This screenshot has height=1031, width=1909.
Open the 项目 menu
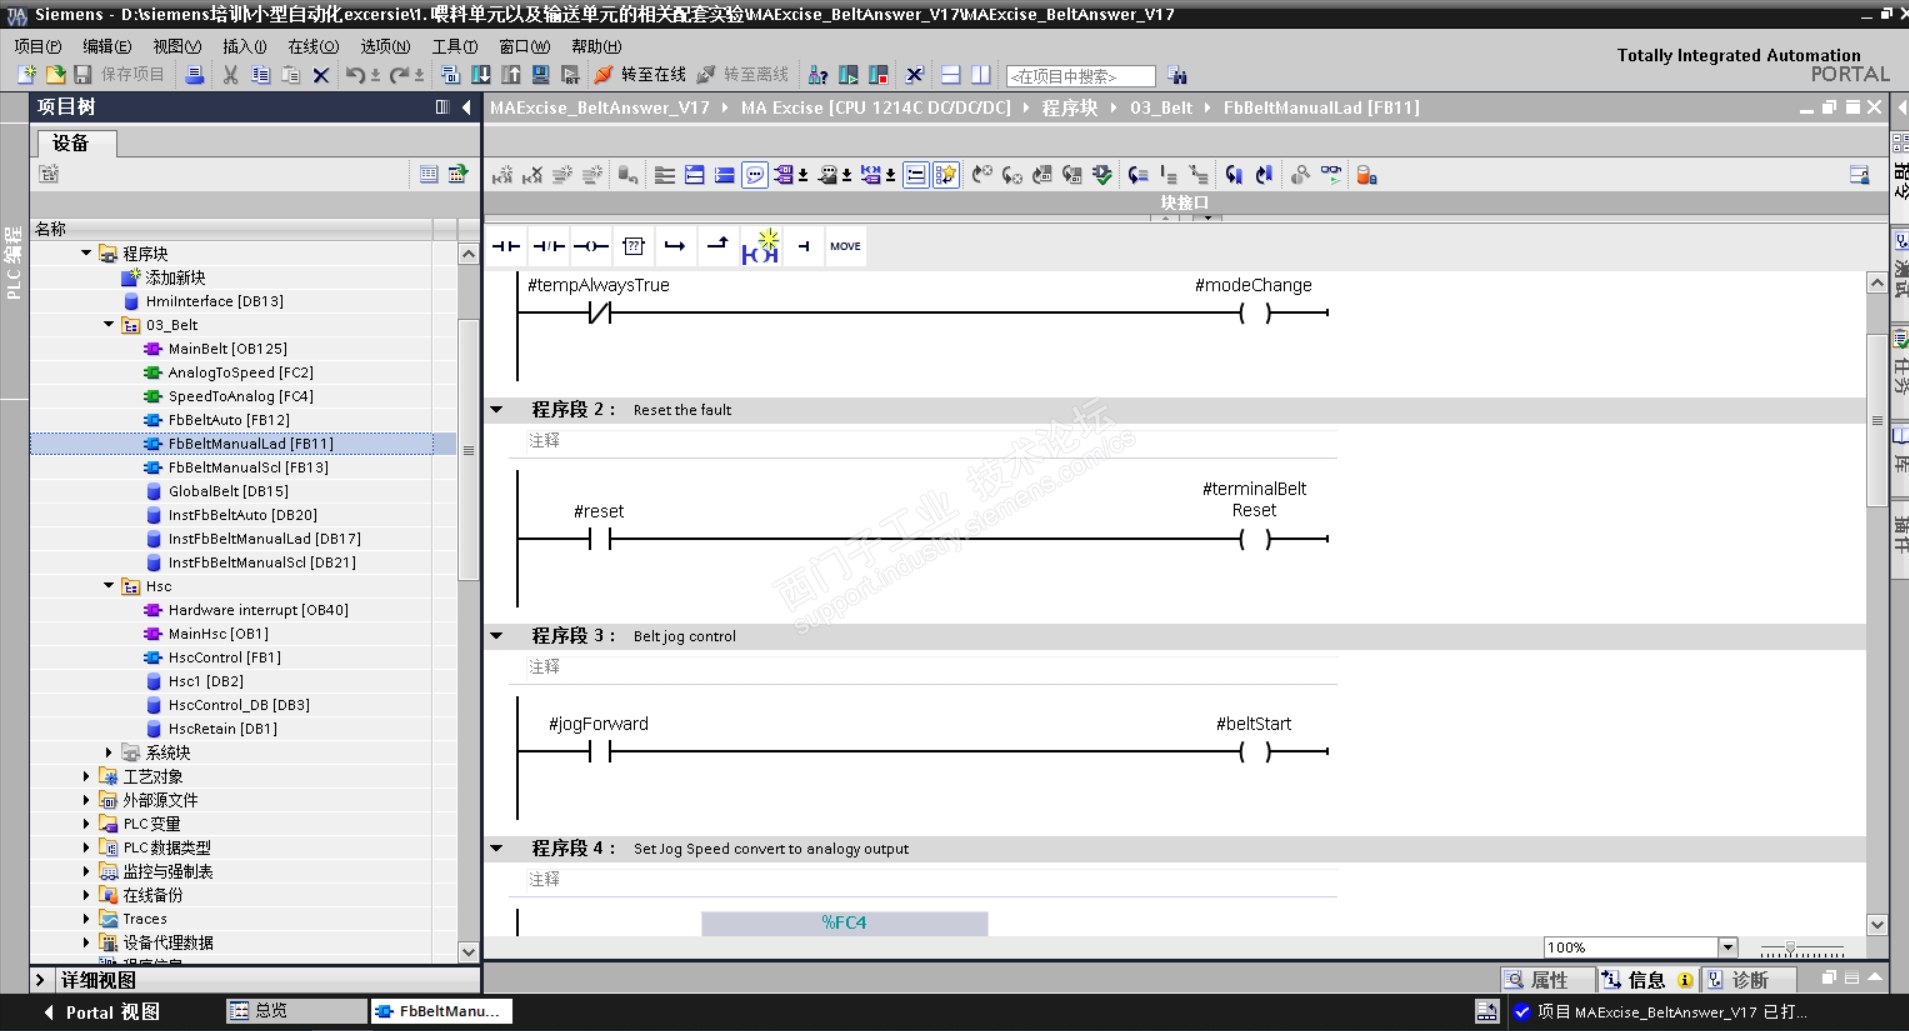[x=38, y=46]
